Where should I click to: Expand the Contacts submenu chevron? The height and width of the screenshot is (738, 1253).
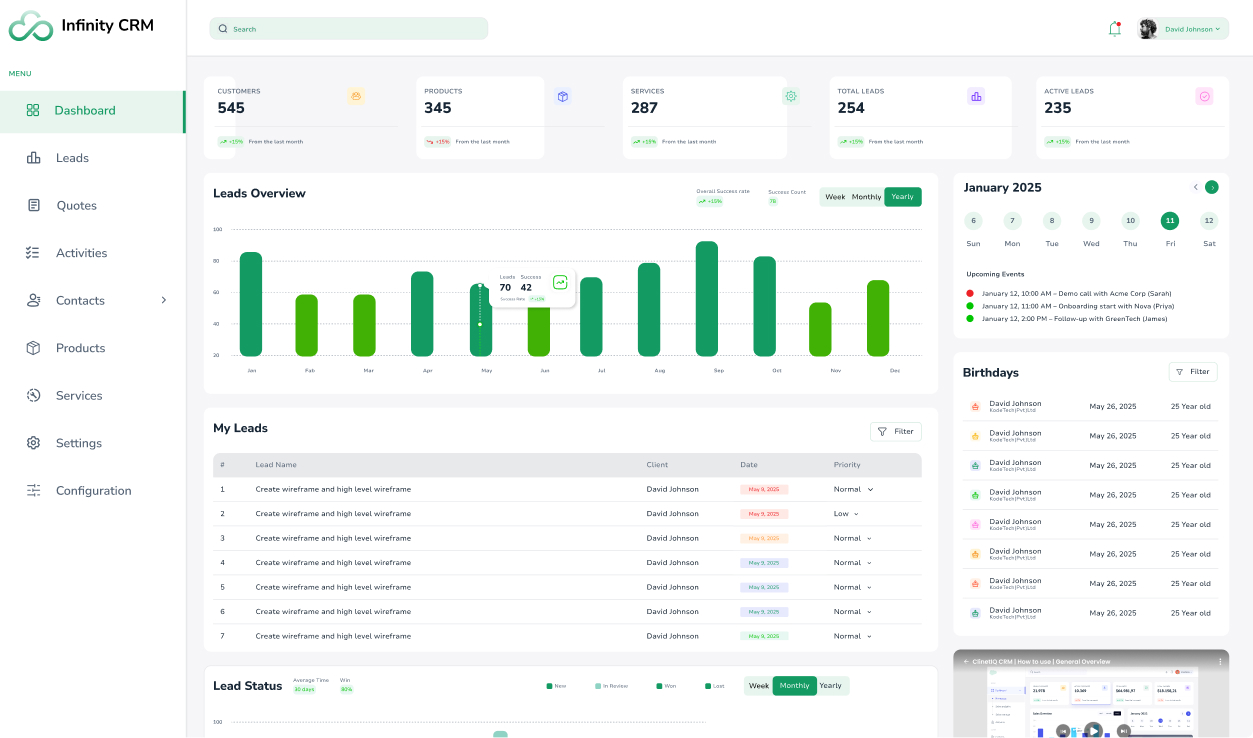[x=164, y=300]
